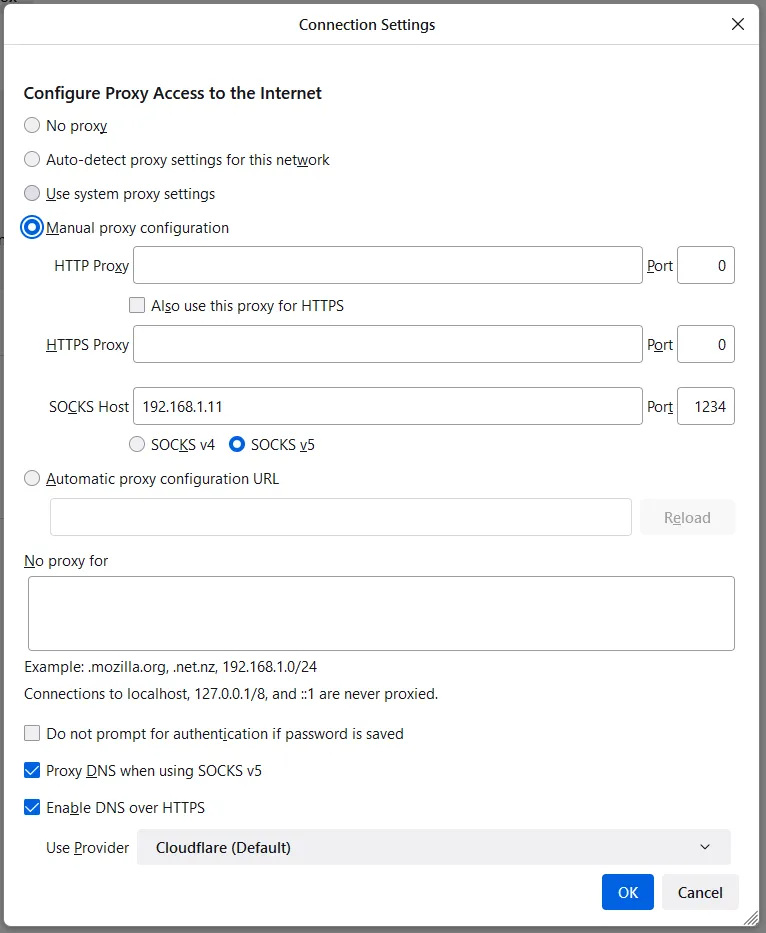Image resolution: width=766 pixels, height=933 pixels.
Task: Select SOCKS v4 option
Action: [137, 444]
